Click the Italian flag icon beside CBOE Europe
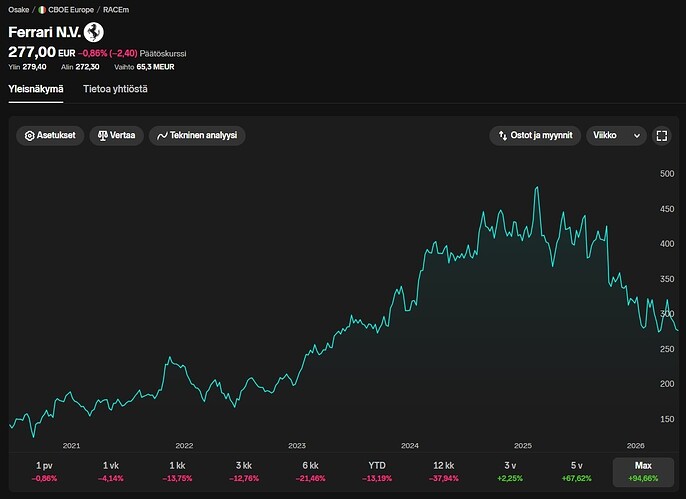This screenshot has width=686, height=499. [42, 10]
